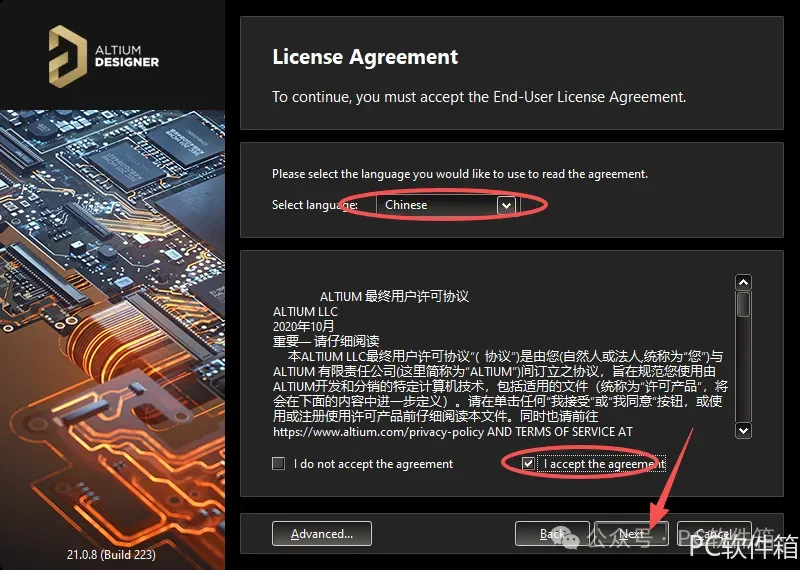The width and height of the screenshot is (800, 570).
Task: Click the scrollbar thumb of the license text
Action: 743,304
